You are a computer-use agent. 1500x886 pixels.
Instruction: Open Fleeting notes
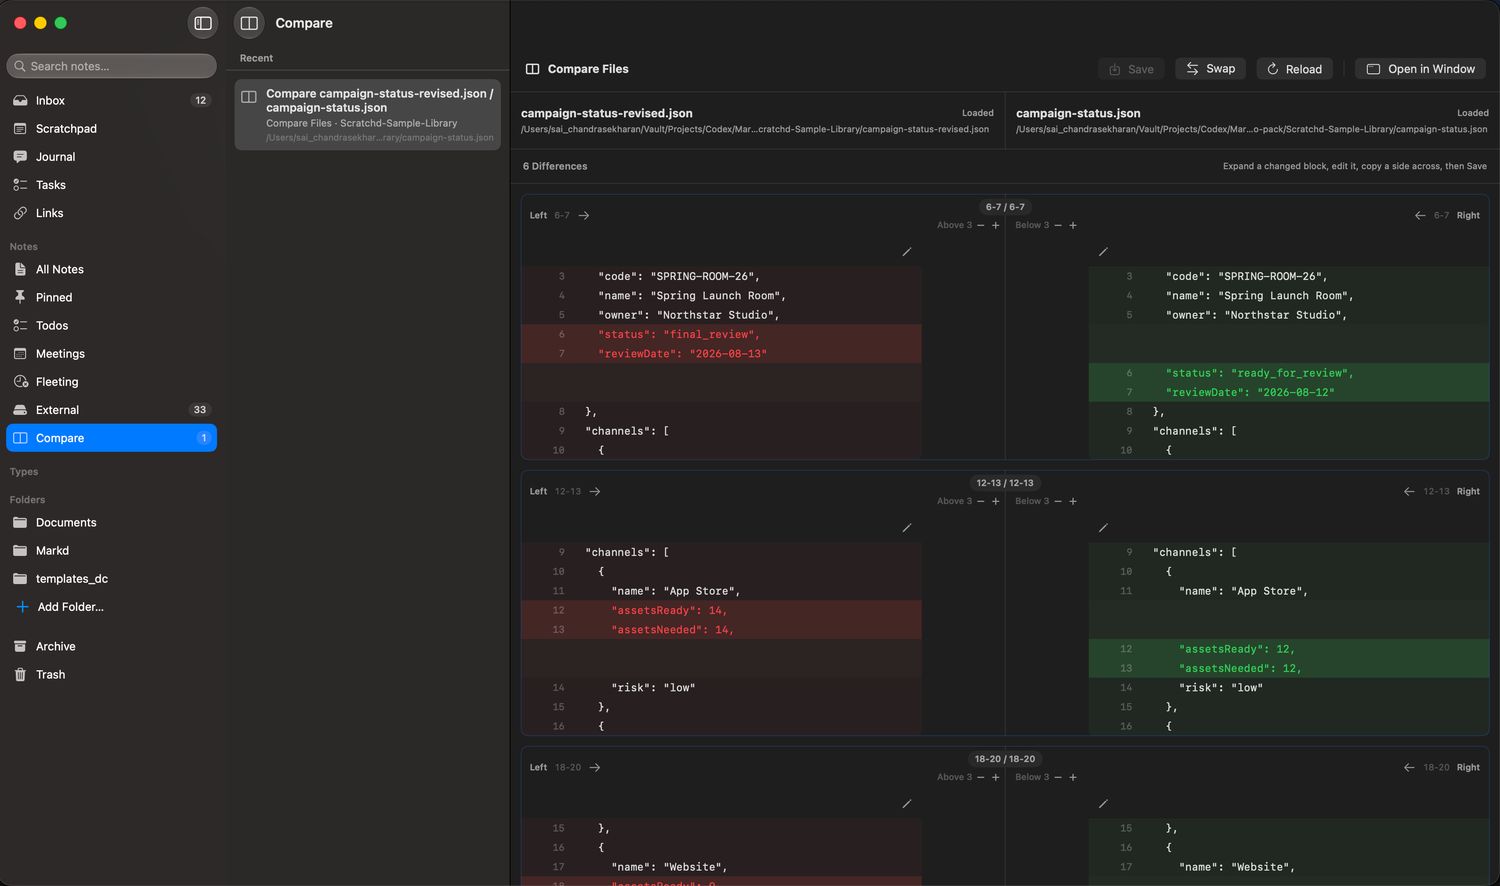click(x=111, y=382)
